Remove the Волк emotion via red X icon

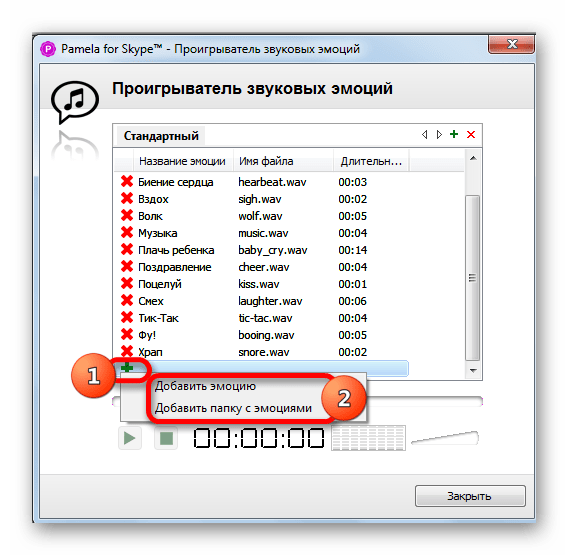pyautogui.click(x=127, y=215)
